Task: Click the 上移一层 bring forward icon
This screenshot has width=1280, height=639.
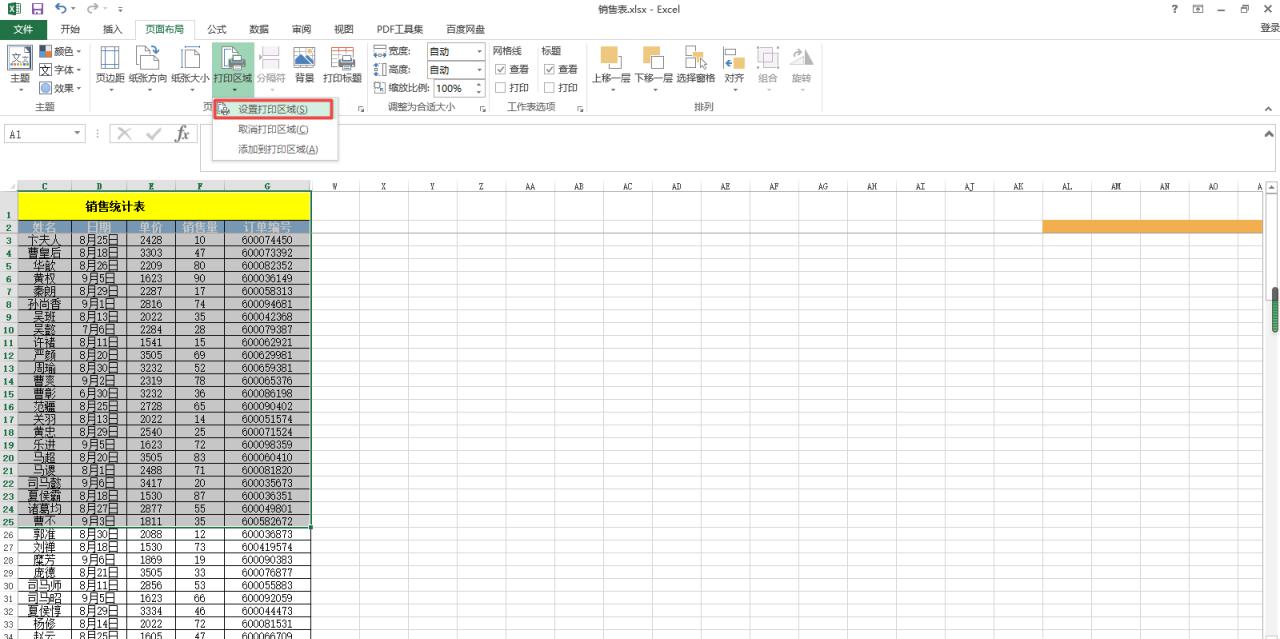Action: coord(610,58)
